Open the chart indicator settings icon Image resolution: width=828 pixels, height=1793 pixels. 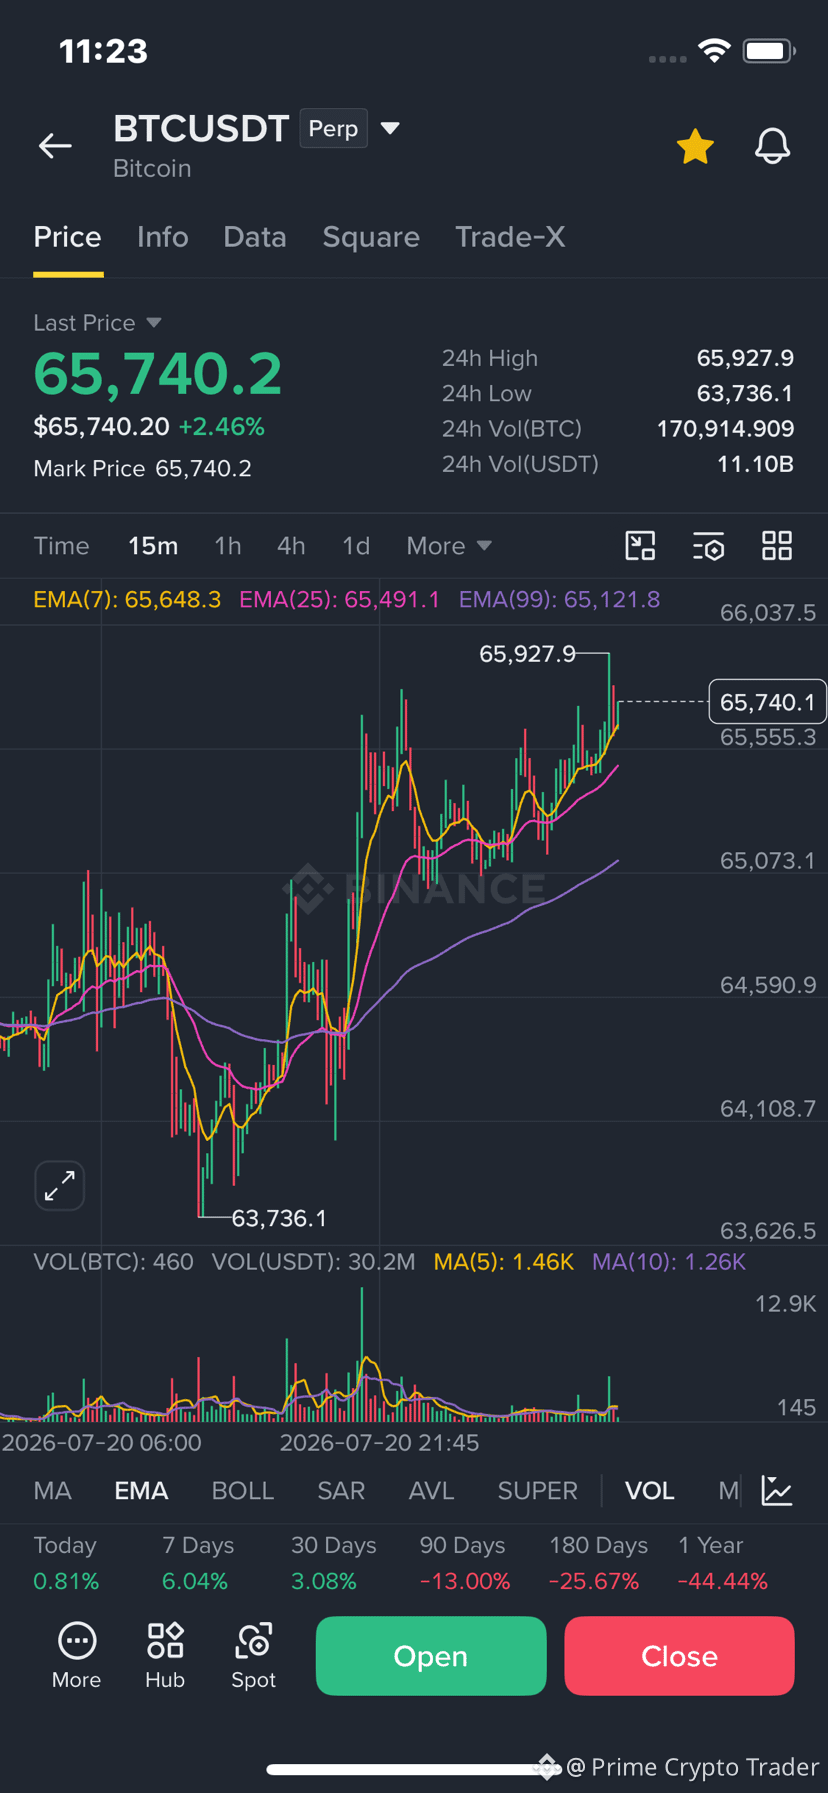pos(709,546)
